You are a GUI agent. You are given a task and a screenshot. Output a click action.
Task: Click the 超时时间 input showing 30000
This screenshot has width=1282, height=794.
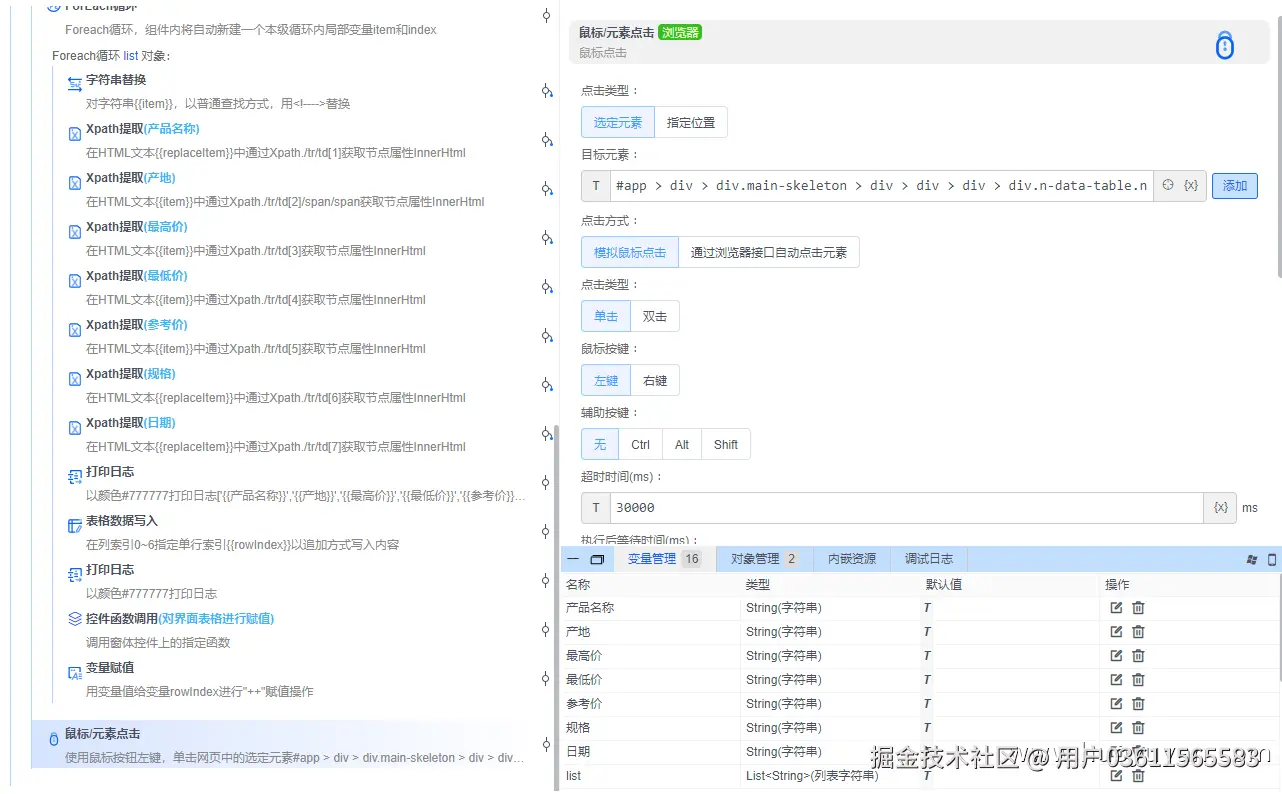(906, 508)
